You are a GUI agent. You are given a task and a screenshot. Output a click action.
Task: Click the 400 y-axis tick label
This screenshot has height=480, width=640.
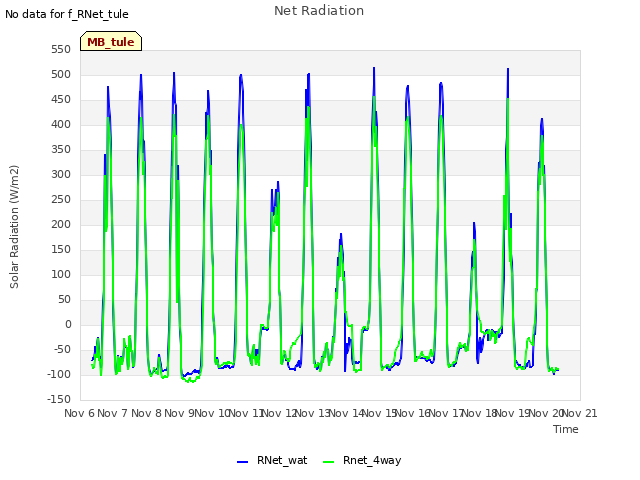(x=61, y=124)
